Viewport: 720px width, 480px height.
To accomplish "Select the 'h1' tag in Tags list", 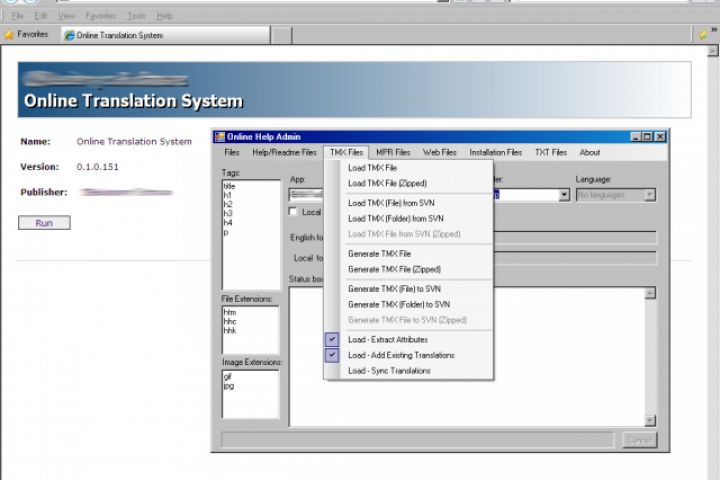I will 228,195.
